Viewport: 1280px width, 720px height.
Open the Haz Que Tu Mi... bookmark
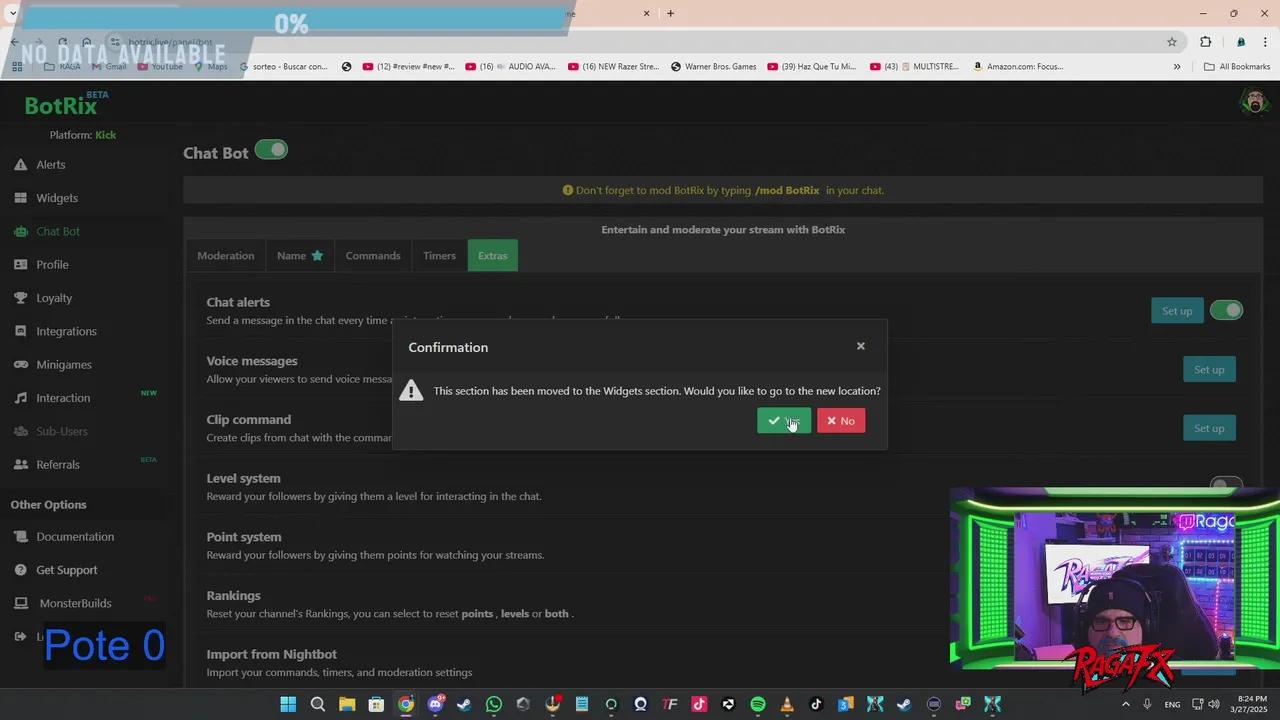tap(812, 67)
